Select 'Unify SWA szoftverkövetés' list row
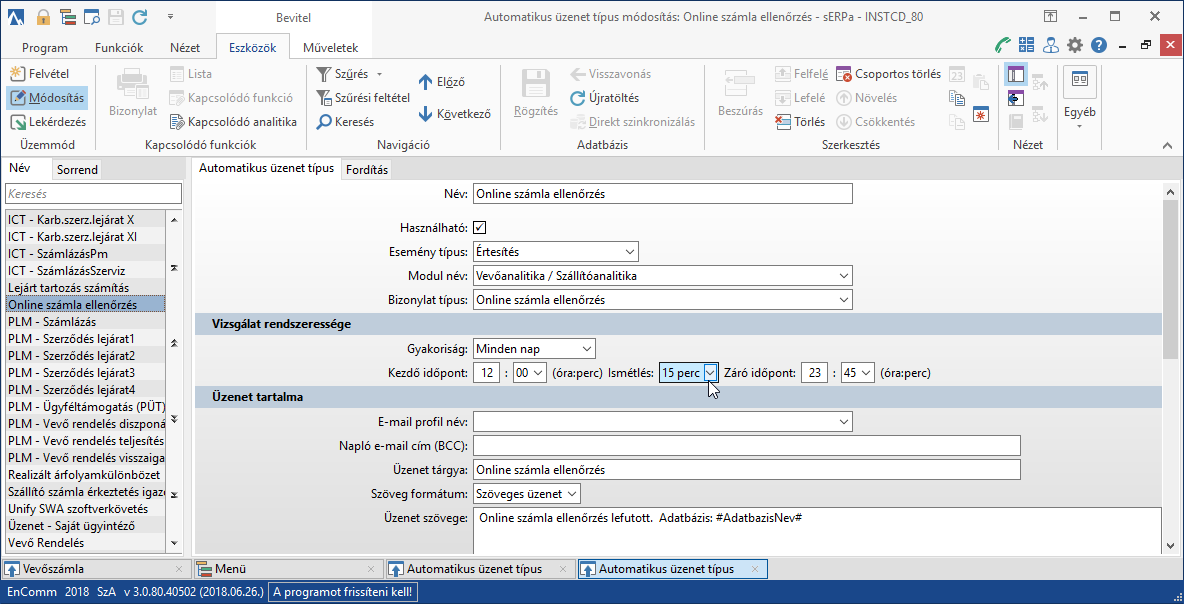The image size is (1184, 604). pyautogui.click(x=86, y=509)
